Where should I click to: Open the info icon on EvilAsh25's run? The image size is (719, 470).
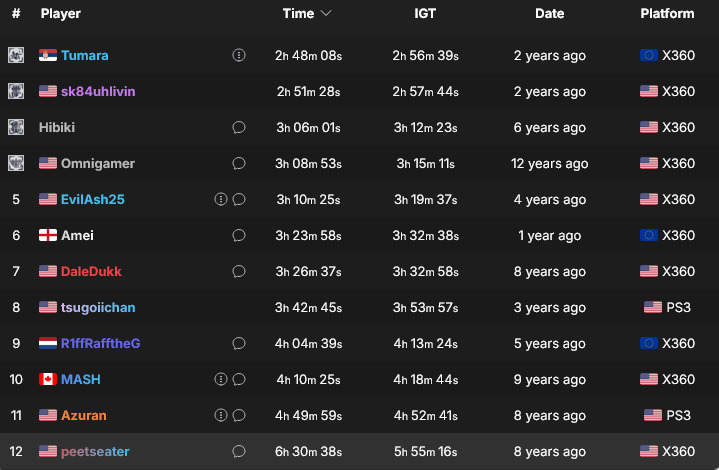tap(221, 199)
